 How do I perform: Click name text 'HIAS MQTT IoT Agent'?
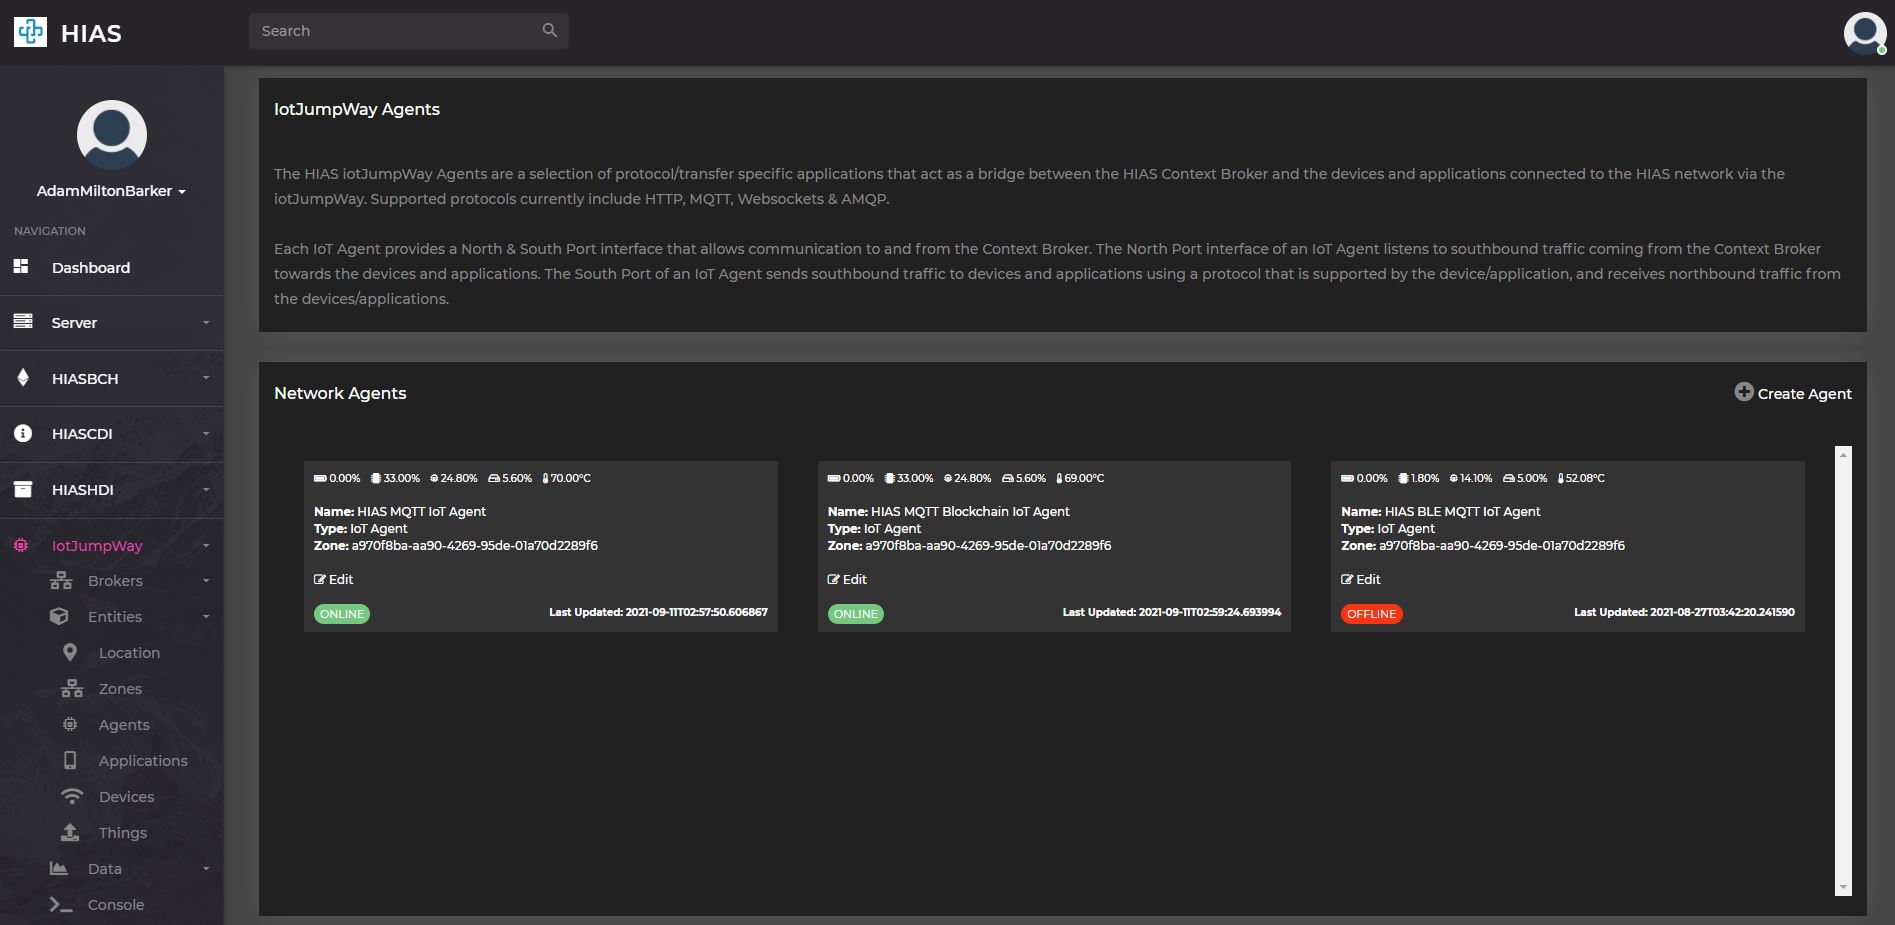click(421, 511)
